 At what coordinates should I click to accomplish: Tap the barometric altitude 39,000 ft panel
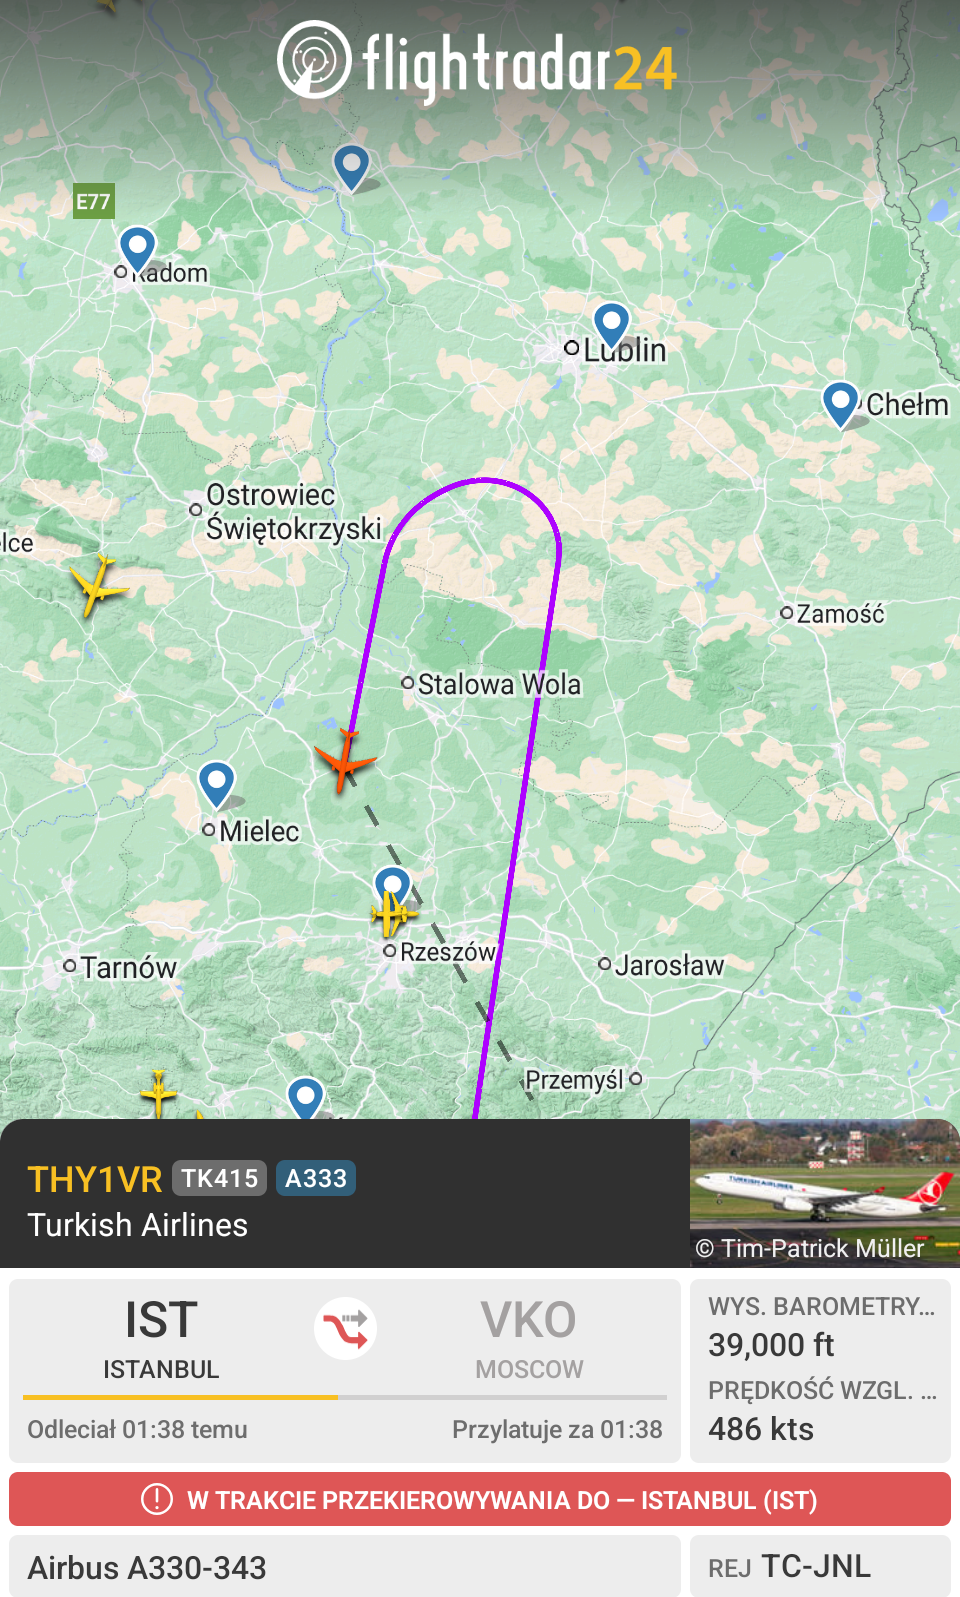pyautogui.click(x=820, y=1327)
